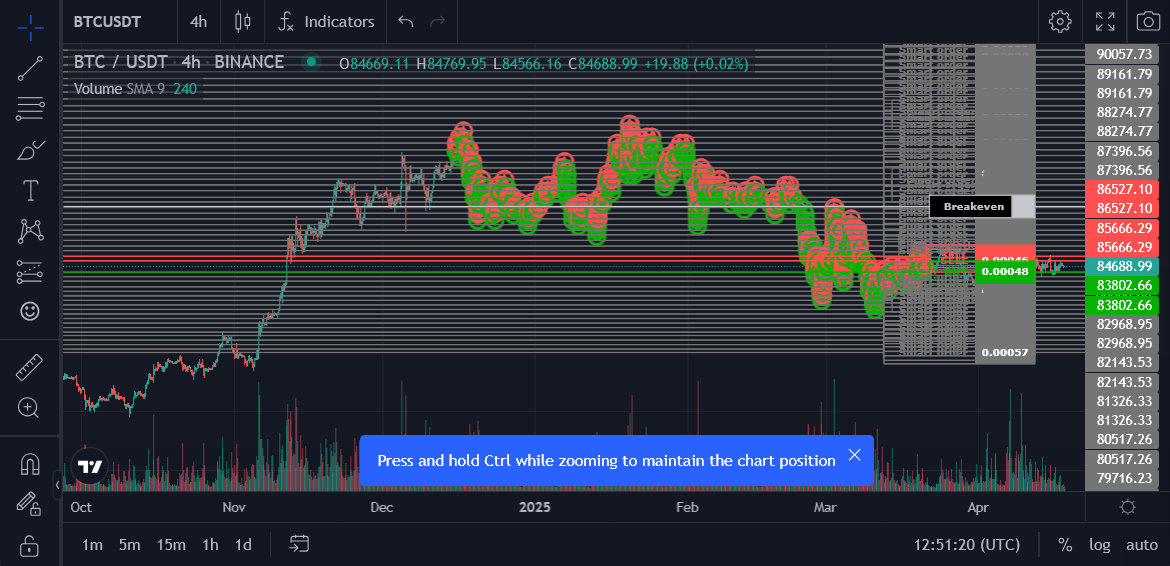This screenshot has height=566, width=1170.
Task: Switch to the 5m timeframe
Action: [130, 544]
